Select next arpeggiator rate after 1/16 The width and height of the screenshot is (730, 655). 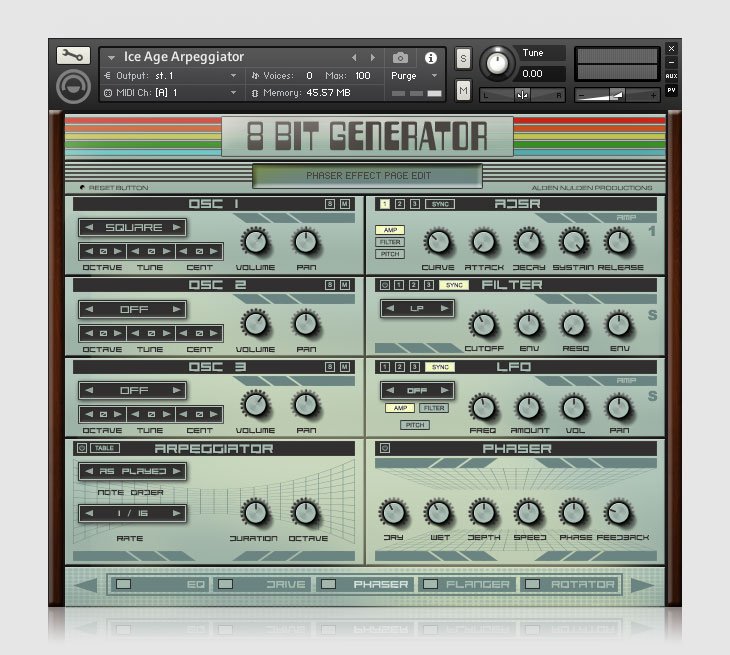176,513
